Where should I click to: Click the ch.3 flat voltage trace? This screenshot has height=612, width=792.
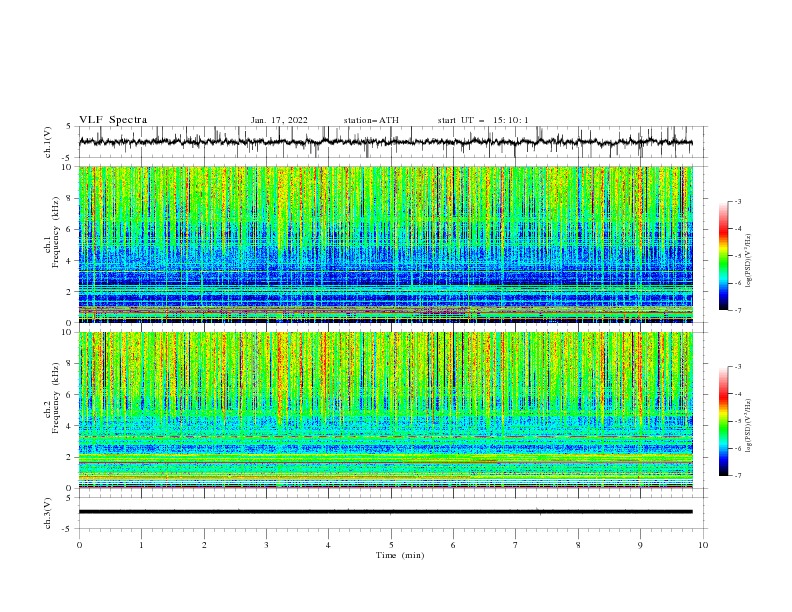pyautogui.click(x=385, y=512)
